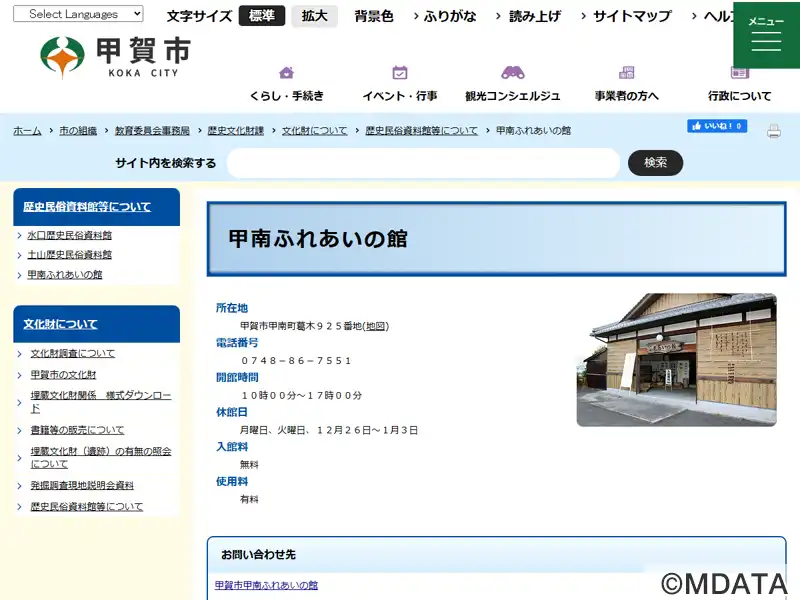Open 水口歴史民俗資料館 in sidebar
Screen dimensions: 800x600
point(69,235)
